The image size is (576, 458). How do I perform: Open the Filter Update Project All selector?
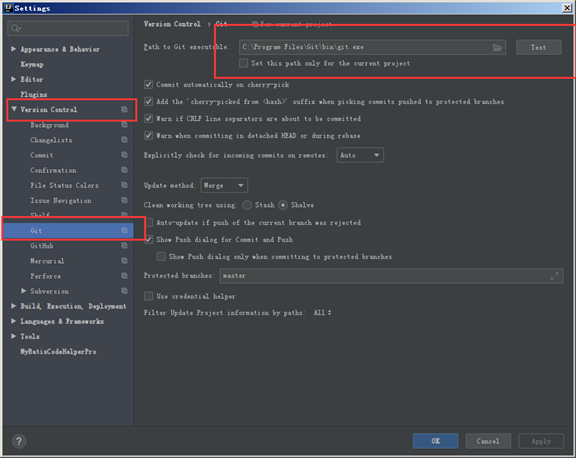322,313
